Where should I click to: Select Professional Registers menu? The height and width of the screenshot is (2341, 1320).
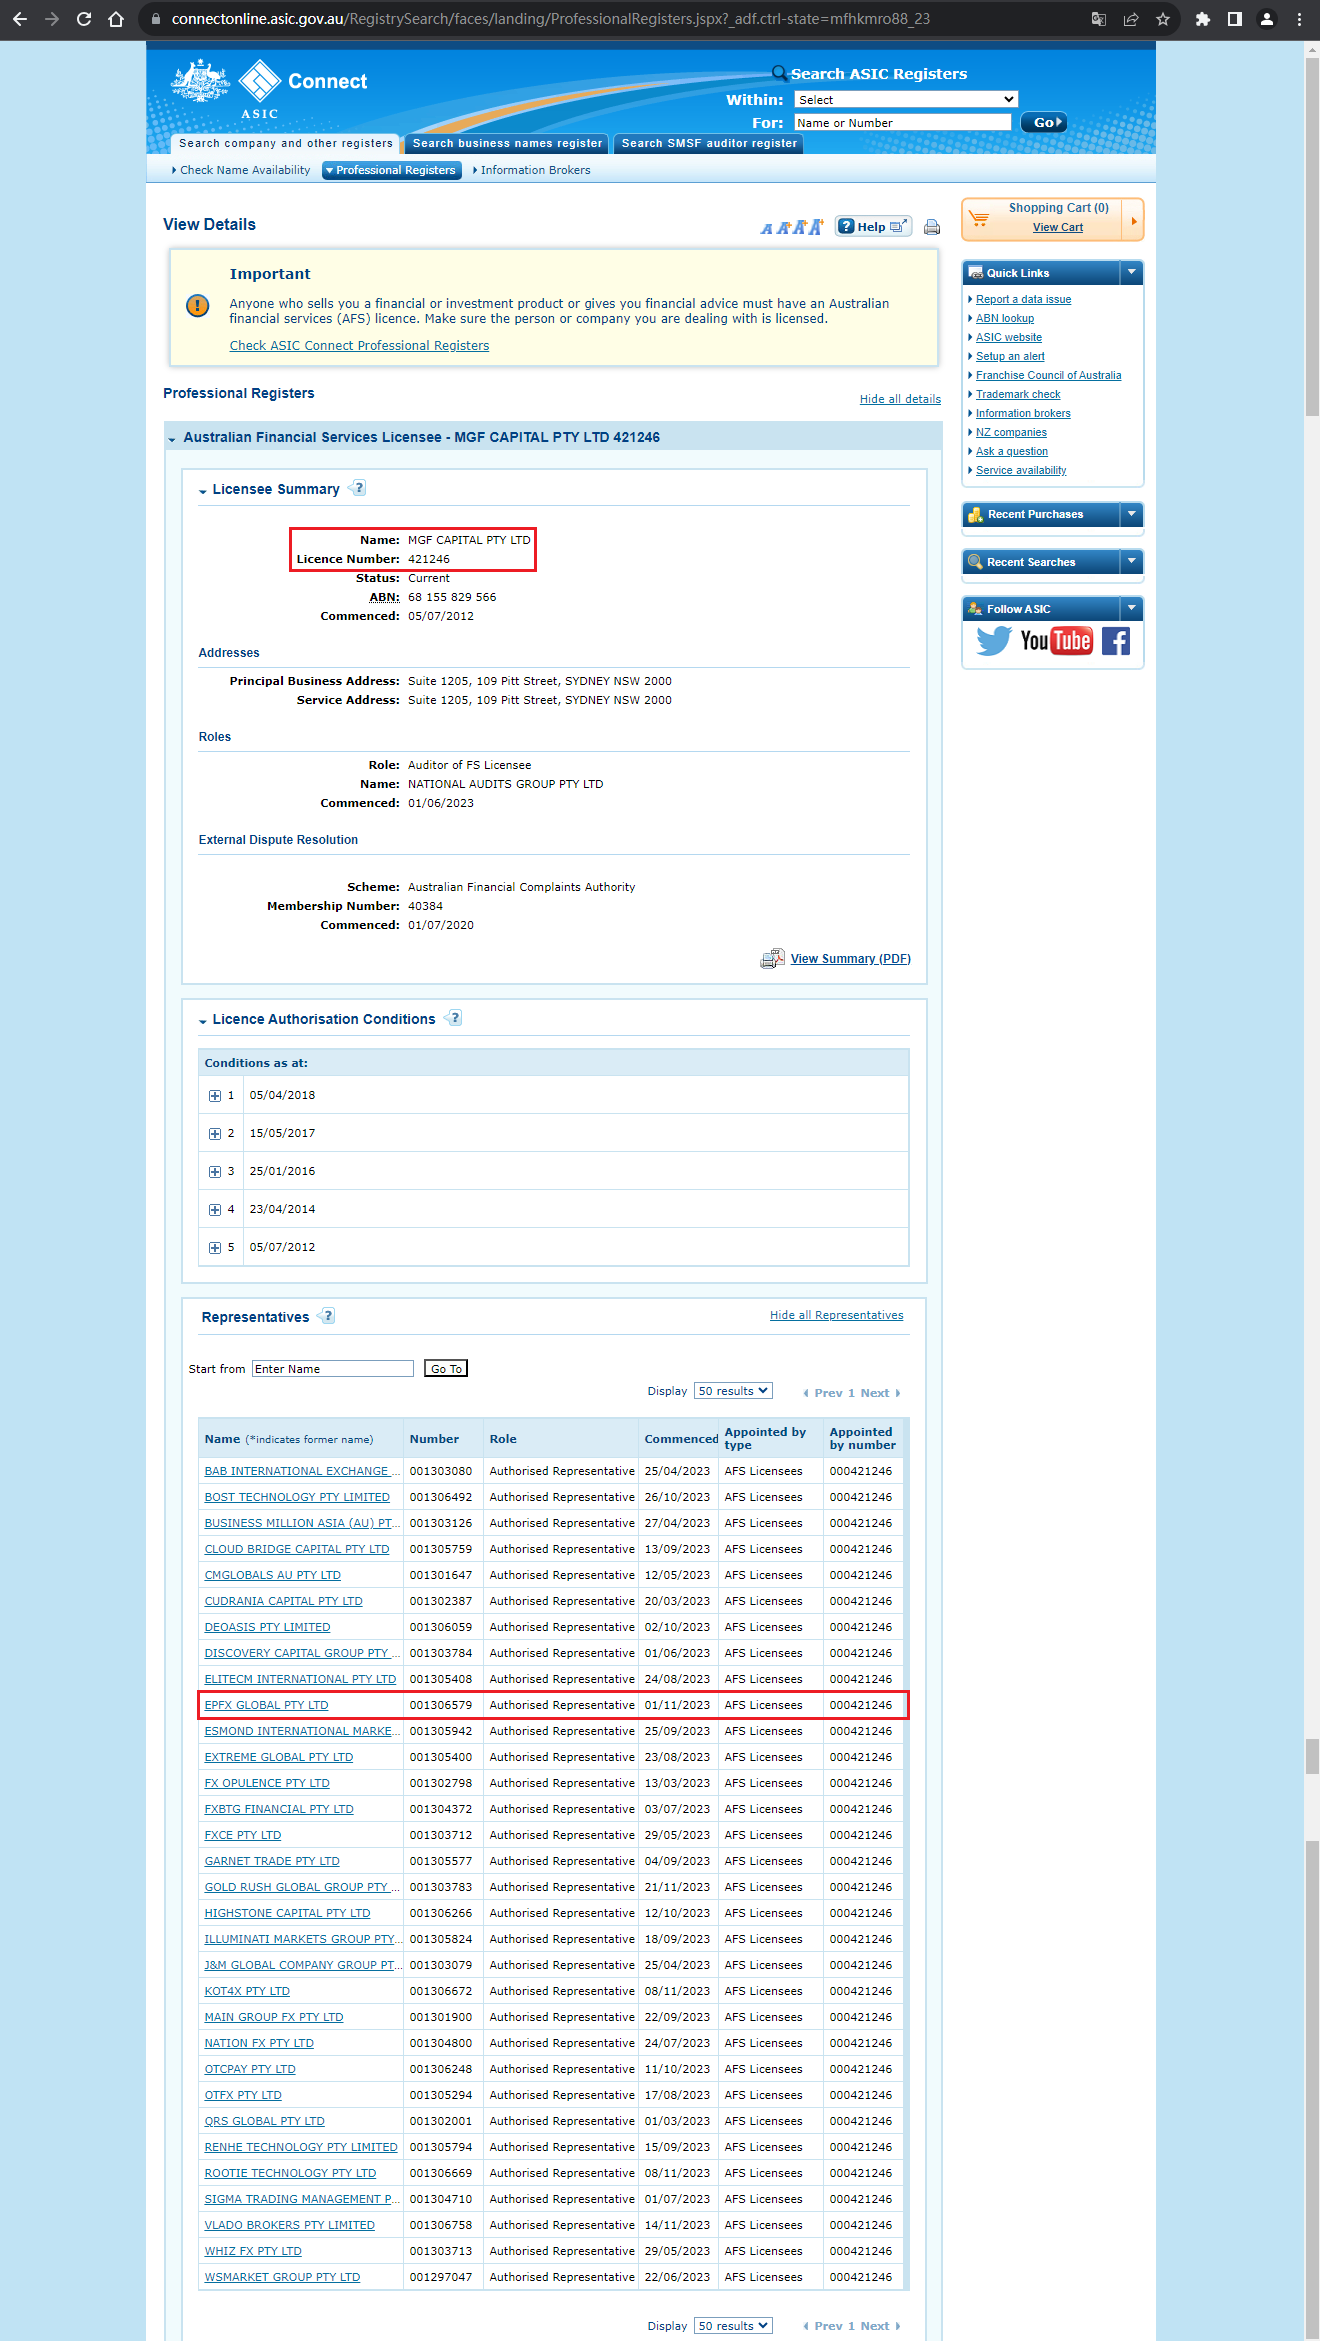pyautogui.click(x=392, y=170)
